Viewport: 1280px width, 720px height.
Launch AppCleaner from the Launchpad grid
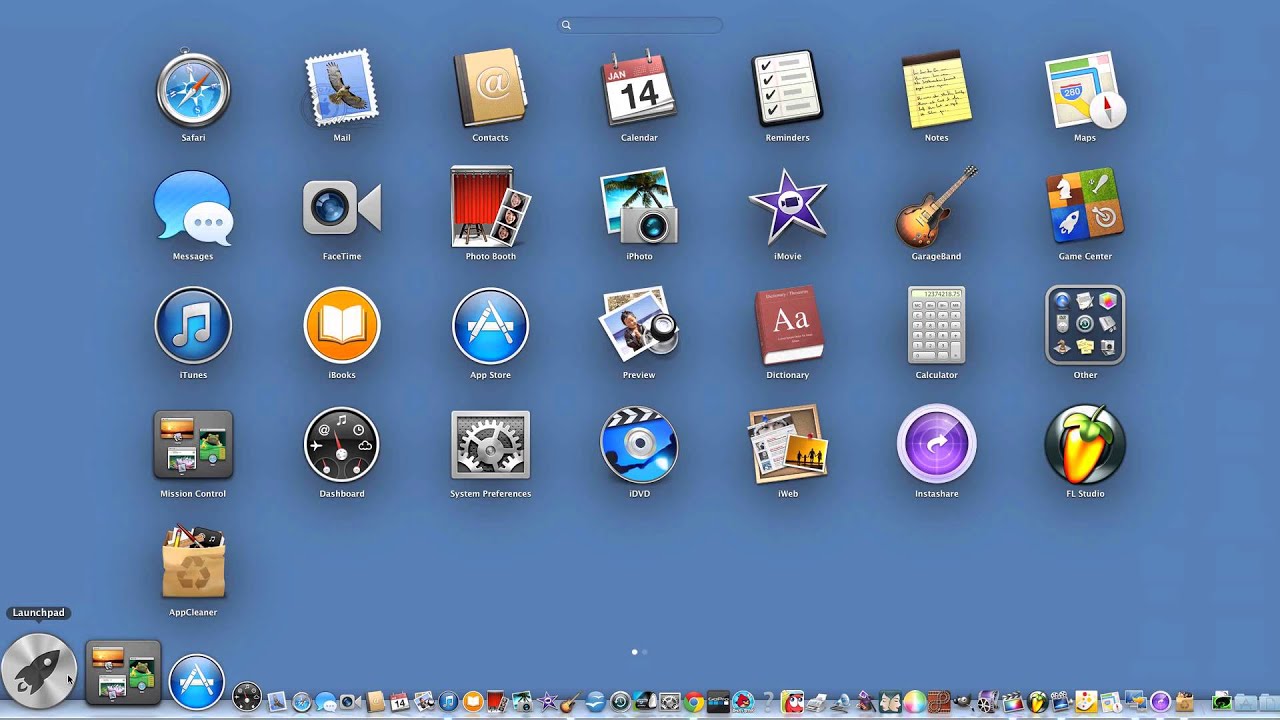point(193,563)
